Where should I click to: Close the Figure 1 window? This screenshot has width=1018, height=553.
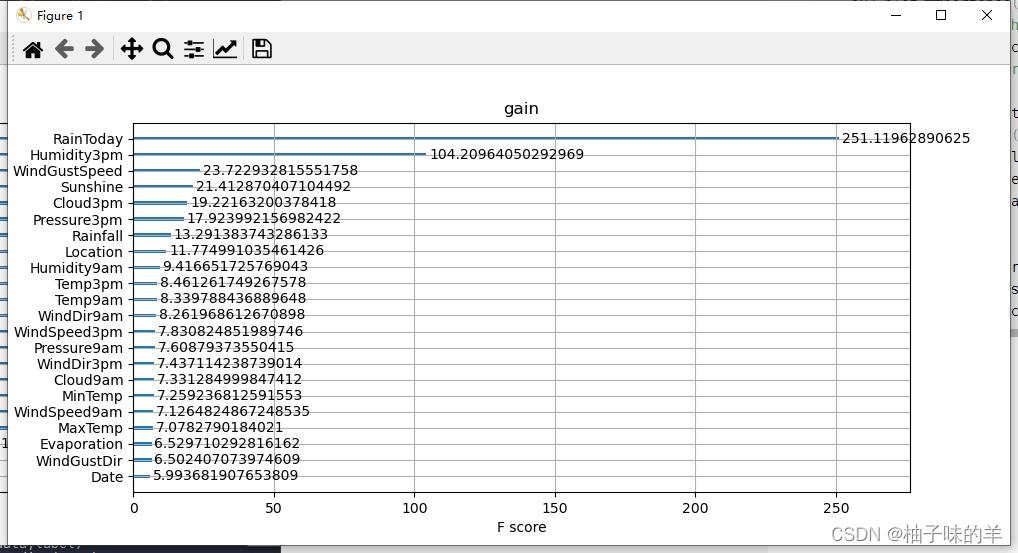(x=987, y=15)
